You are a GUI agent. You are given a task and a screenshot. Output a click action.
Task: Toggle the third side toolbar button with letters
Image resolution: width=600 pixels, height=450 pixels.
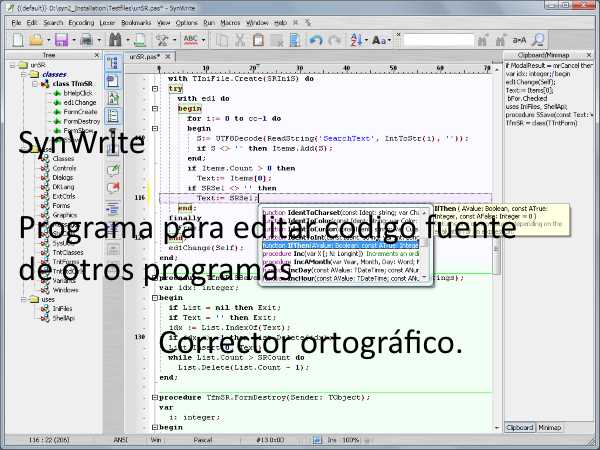point(113,98)
